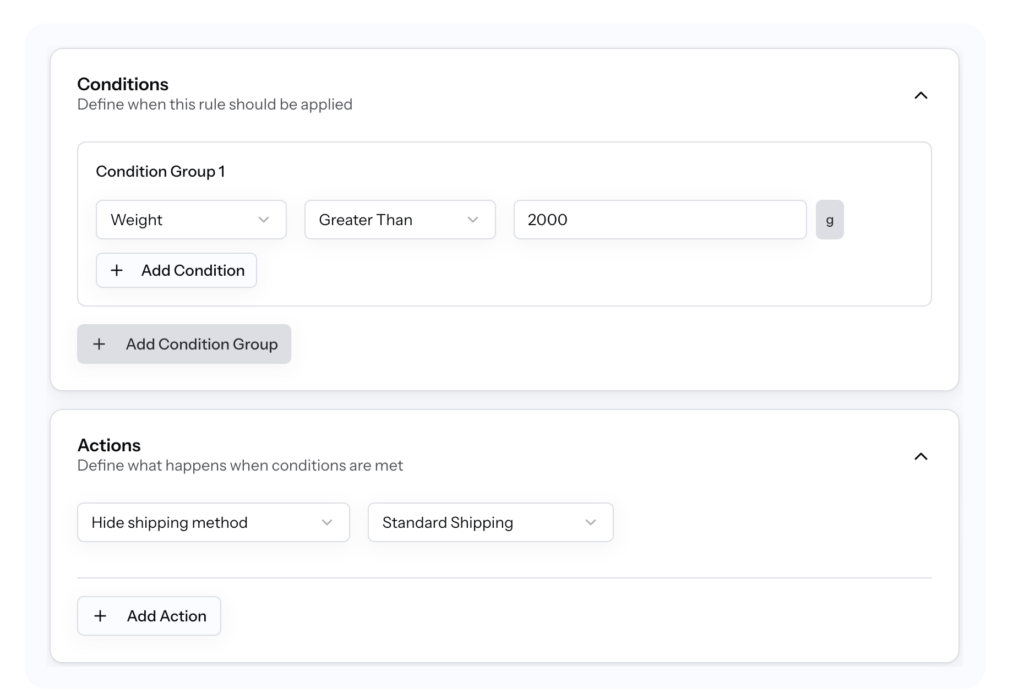
Task: Click the Actions section heading
Action: 110,445
